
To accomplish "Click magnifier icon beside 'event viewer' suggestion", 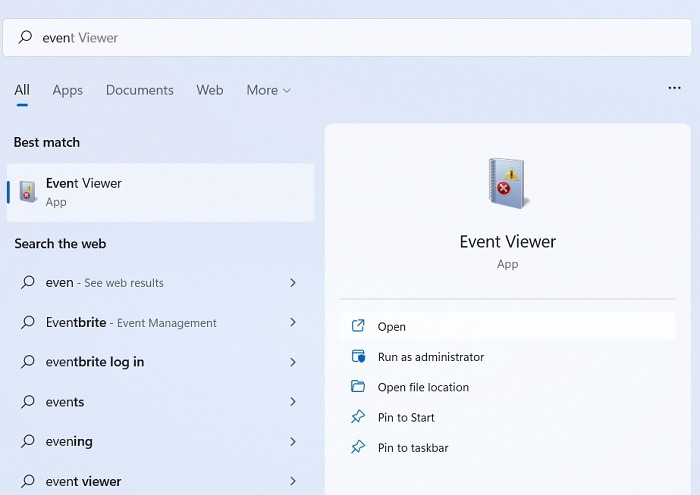I will tap(28, 481).
